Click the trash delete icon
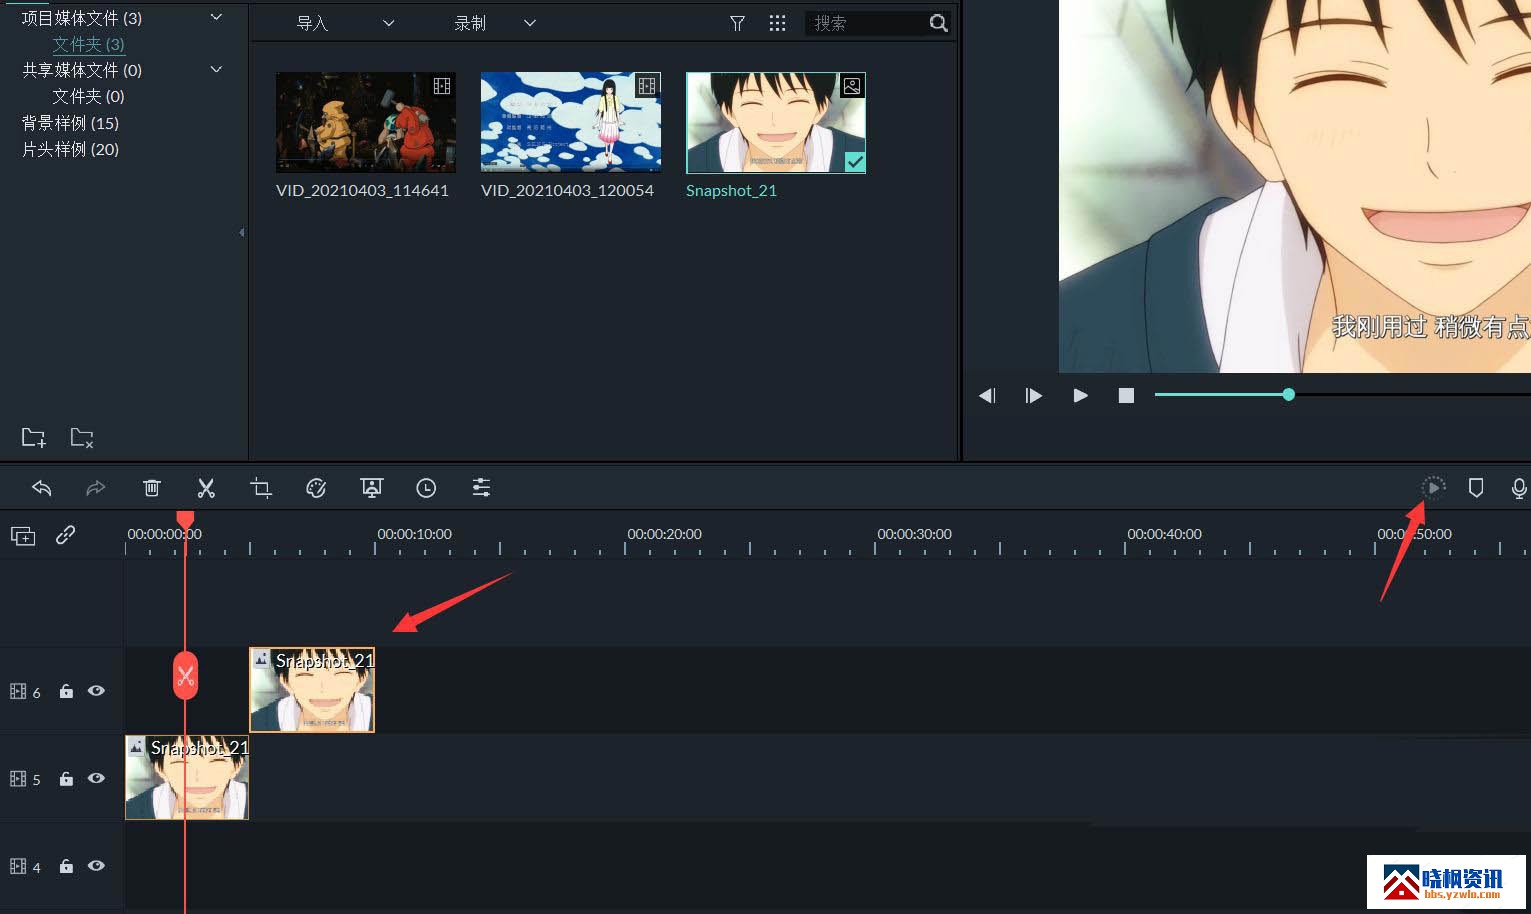 click(152, 488)
